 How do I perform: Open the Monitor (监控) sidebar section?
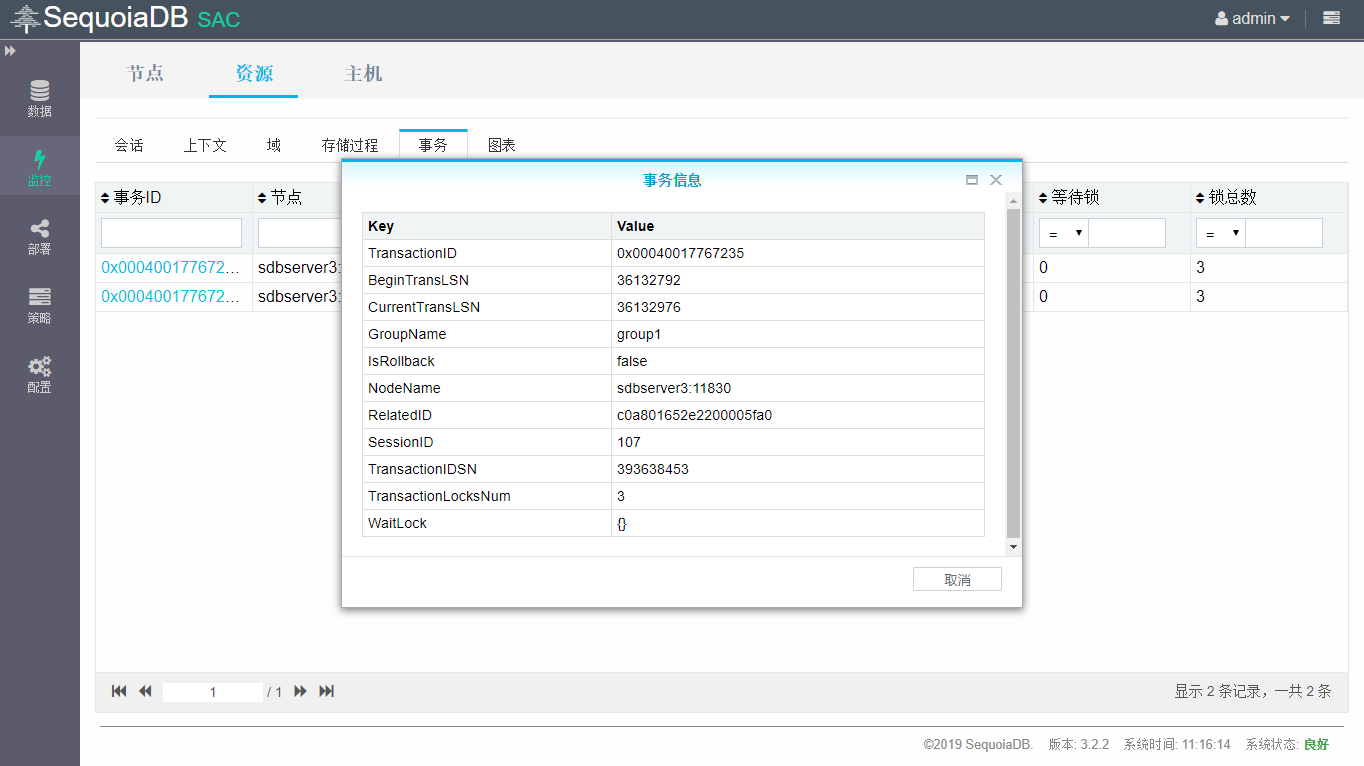tap(40, 168)
